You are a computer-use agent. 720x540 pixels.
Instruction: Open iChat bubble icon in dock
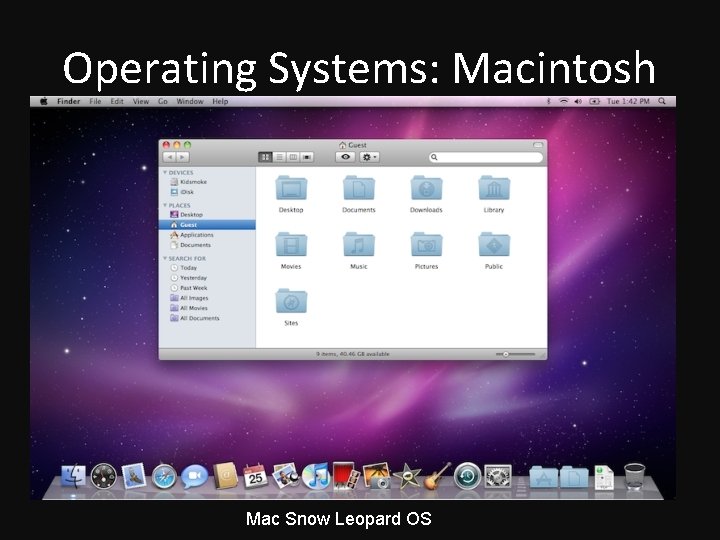194,477
